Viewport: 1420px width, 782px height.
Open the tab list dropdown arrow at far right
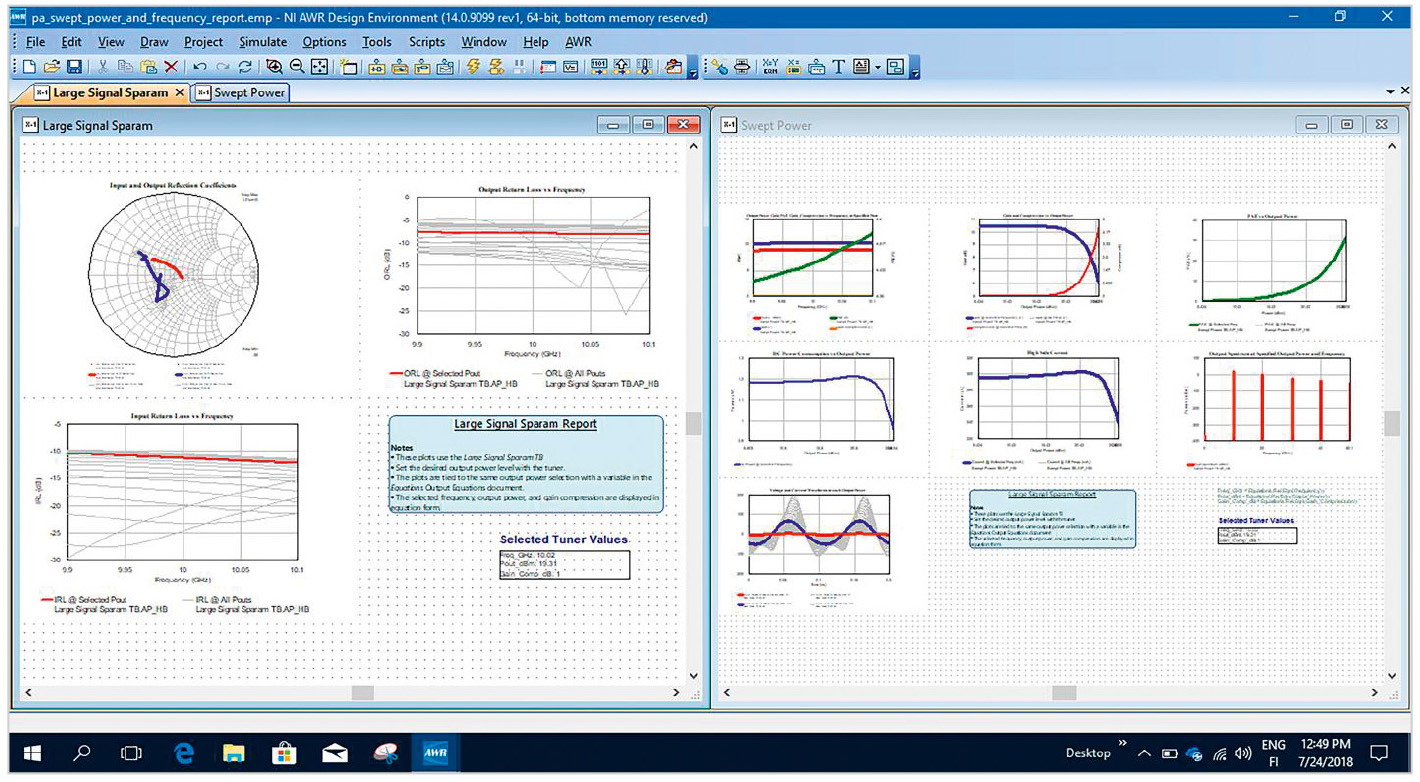(1390, 92)
